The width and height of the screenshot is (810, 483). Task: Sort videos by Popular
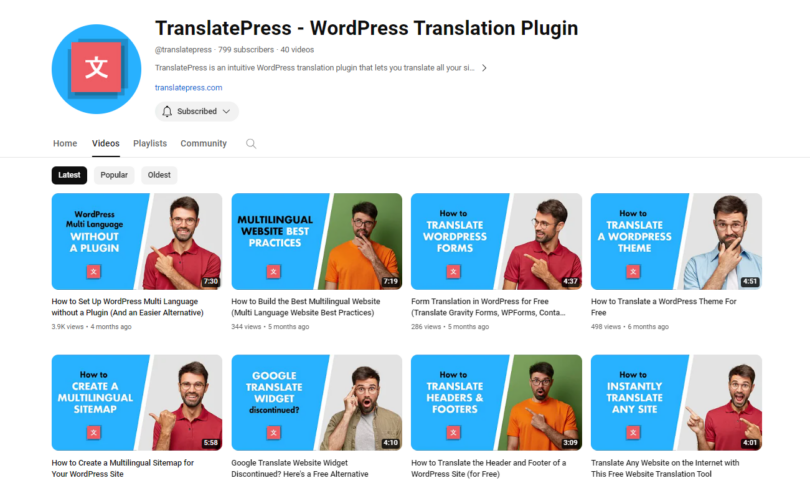(x=114, y=175)
